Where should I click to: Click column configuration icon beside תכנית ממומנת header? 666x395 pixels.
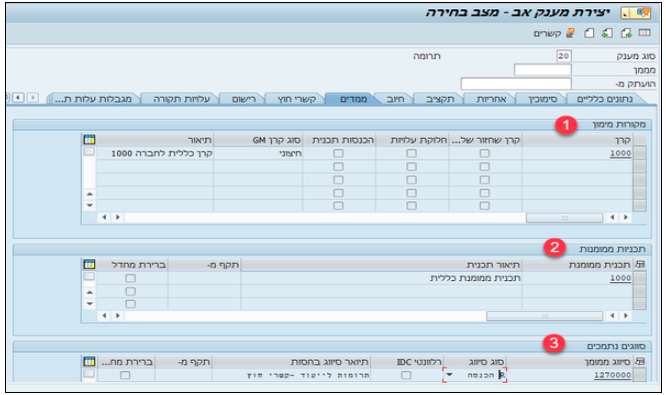pyautogui.click(x=640, y=265)
